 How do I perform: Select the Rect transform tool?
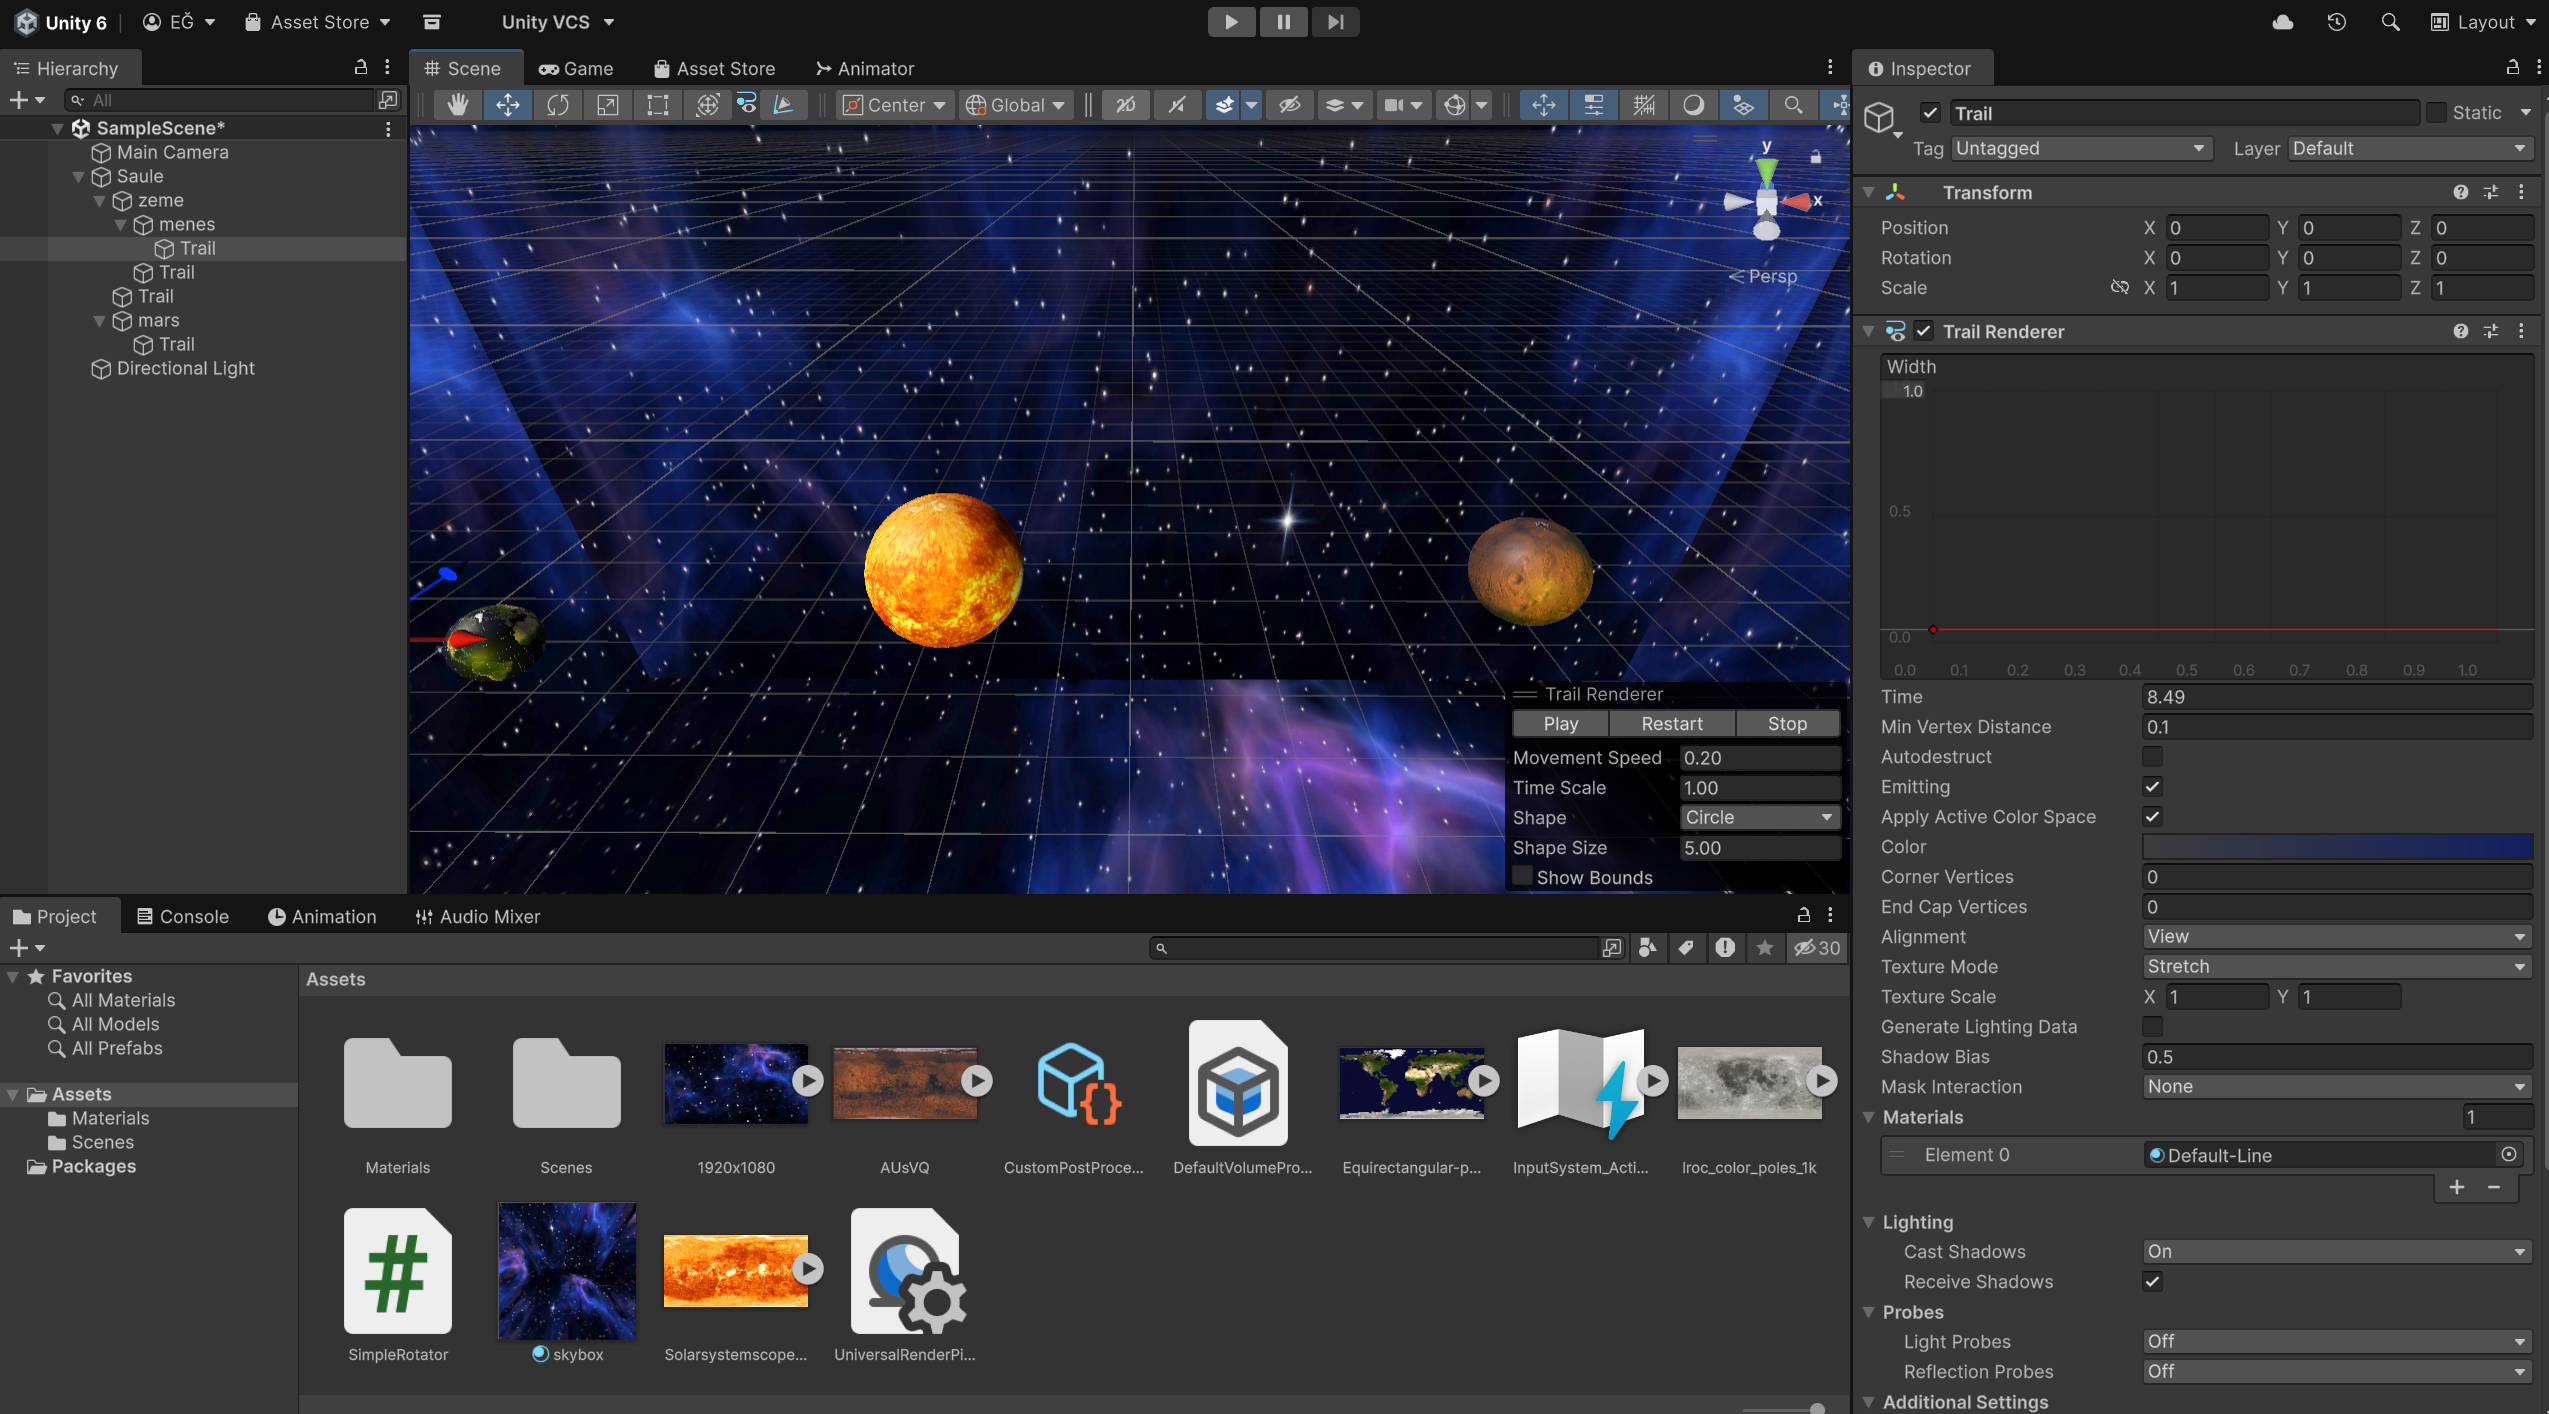coord(658,105)
